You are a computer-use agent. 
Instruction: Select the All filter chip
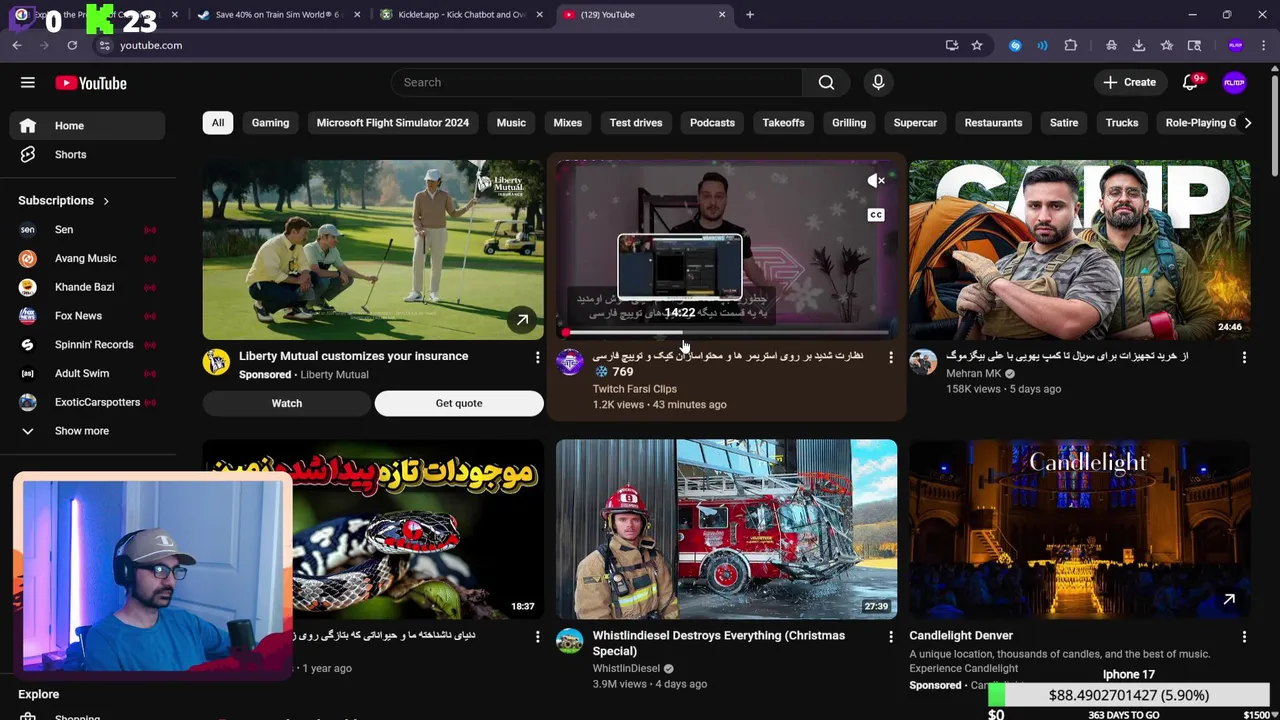tap(218, 123)
